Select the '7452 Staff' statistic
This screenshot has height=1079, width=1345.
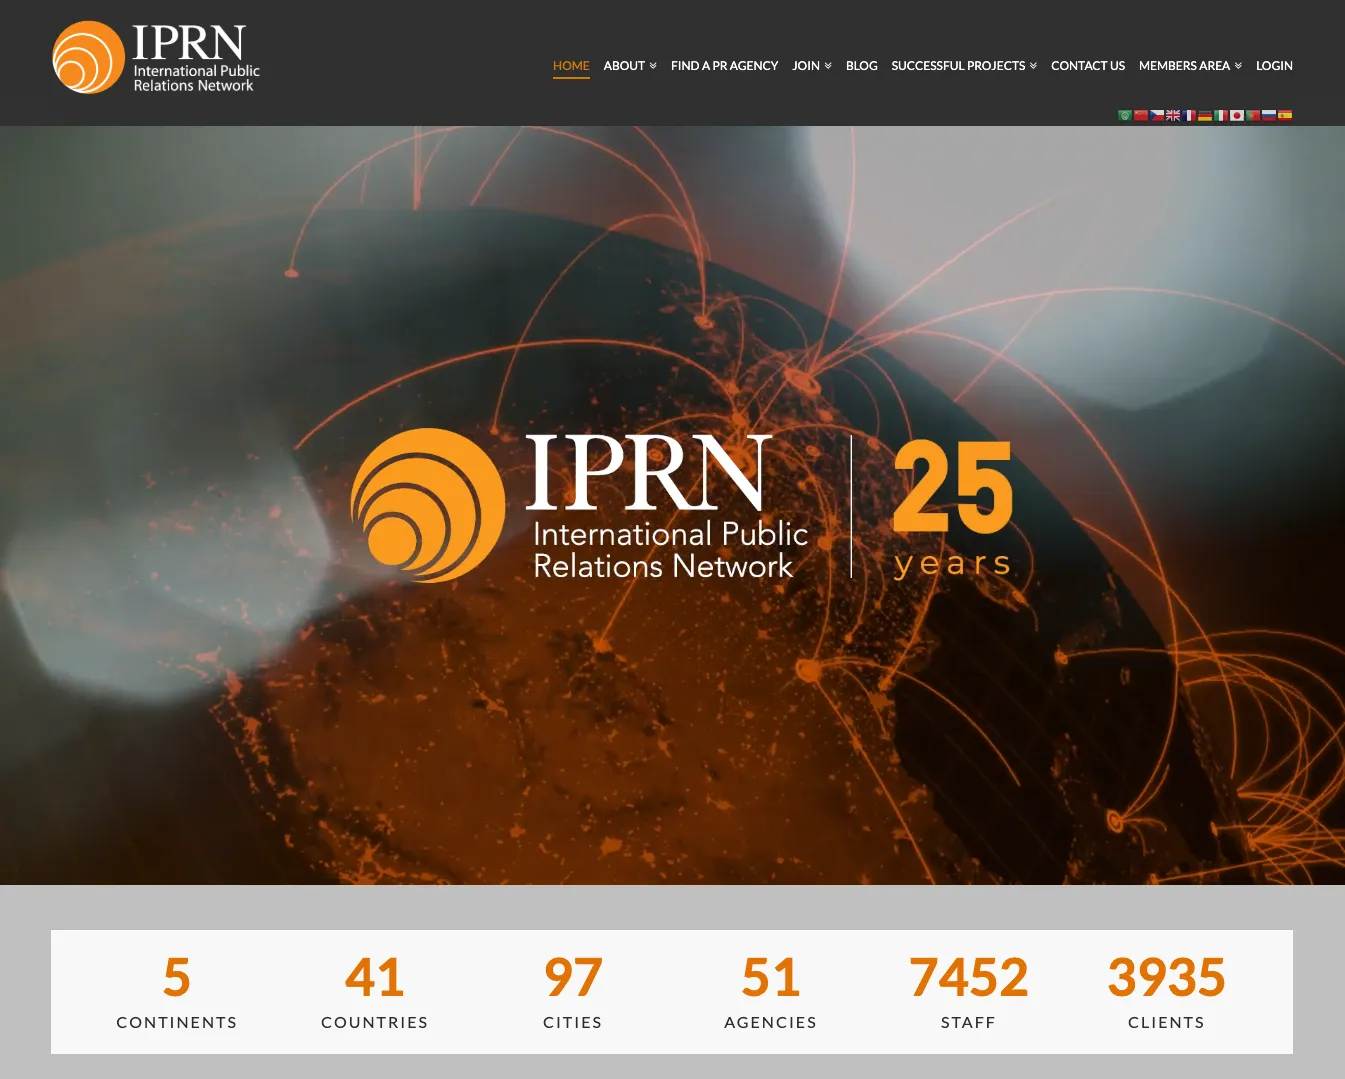tap(968, 992)
